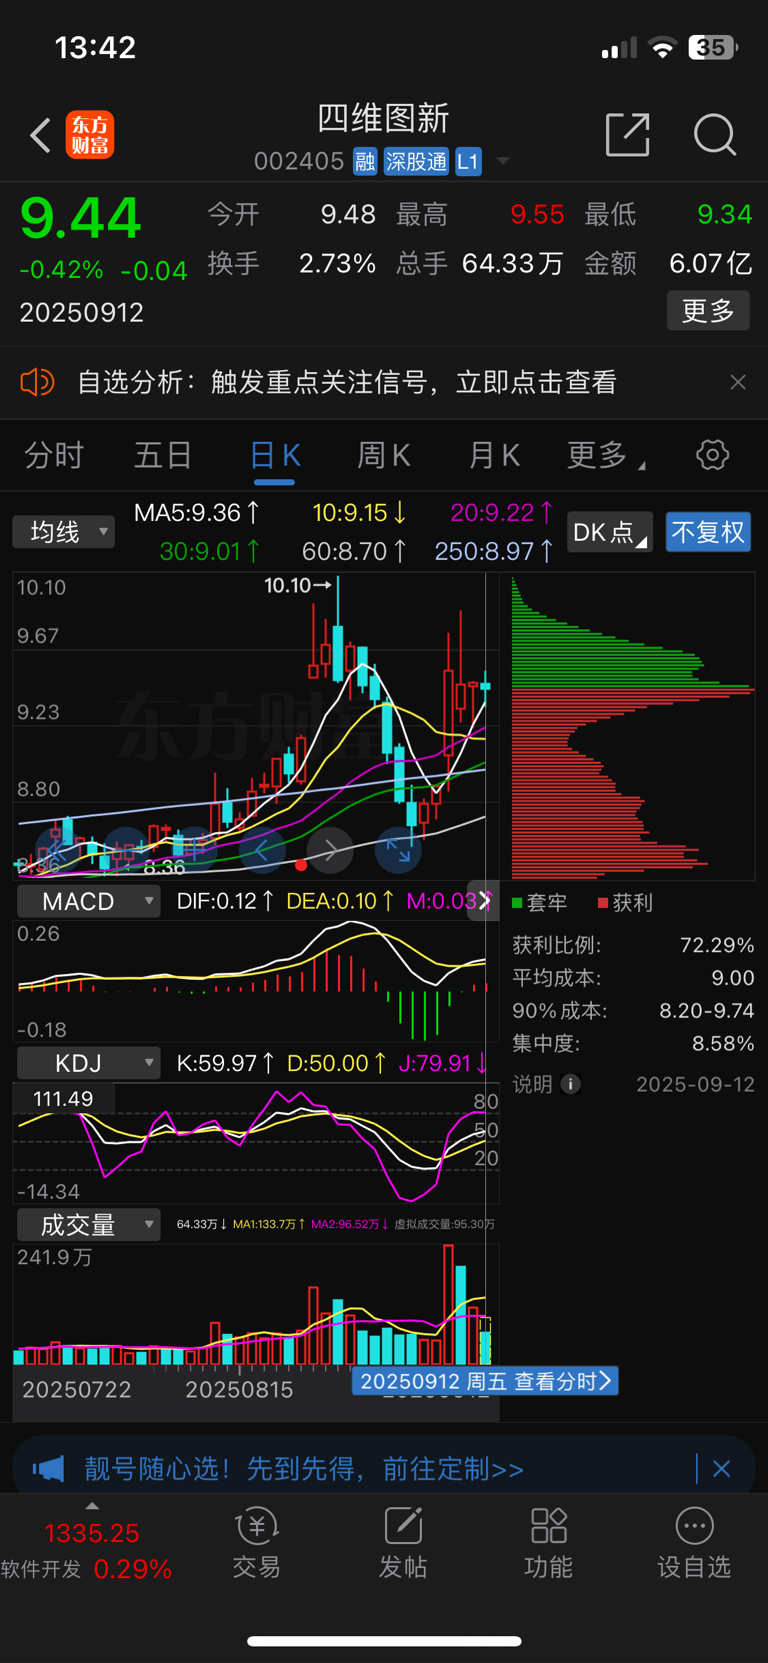Tap the back arrow icon

40,135
